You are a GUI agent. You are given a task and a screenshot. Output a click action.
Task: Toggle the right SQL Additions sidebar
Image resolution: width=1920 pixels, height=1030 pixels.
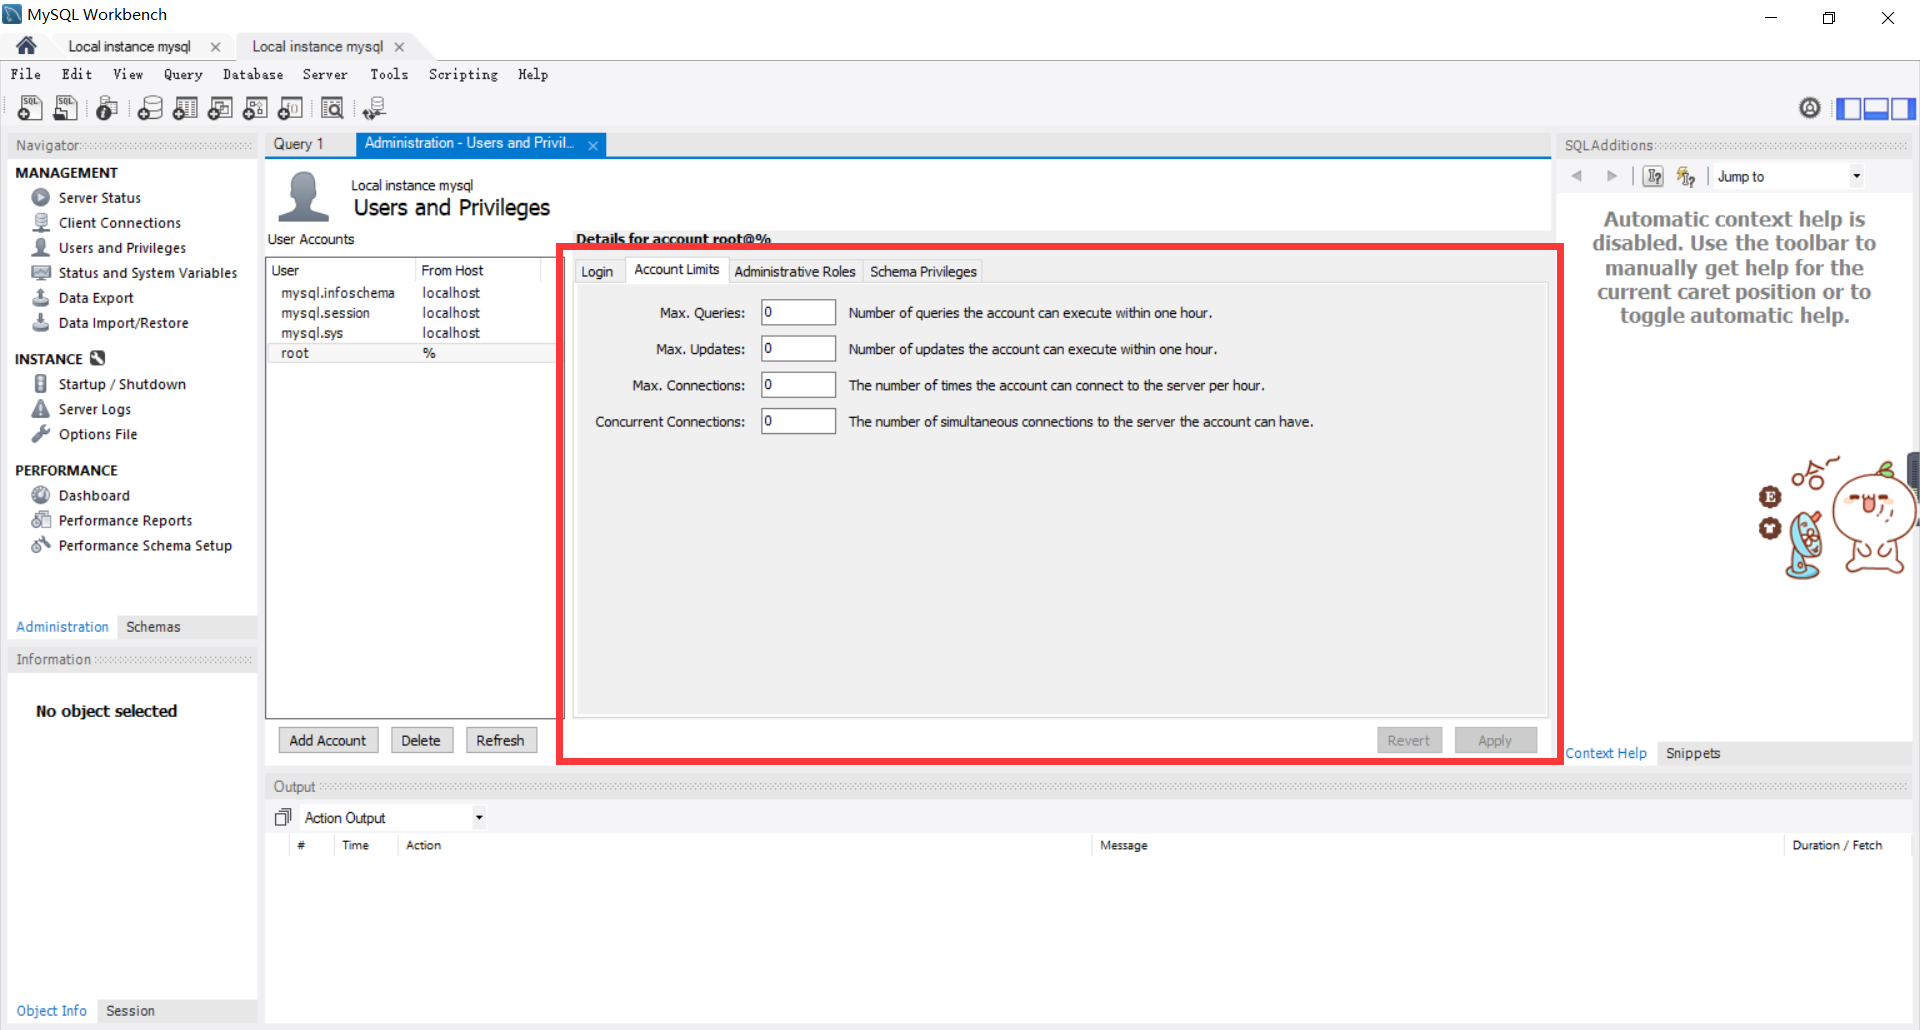coord(1903,108)
